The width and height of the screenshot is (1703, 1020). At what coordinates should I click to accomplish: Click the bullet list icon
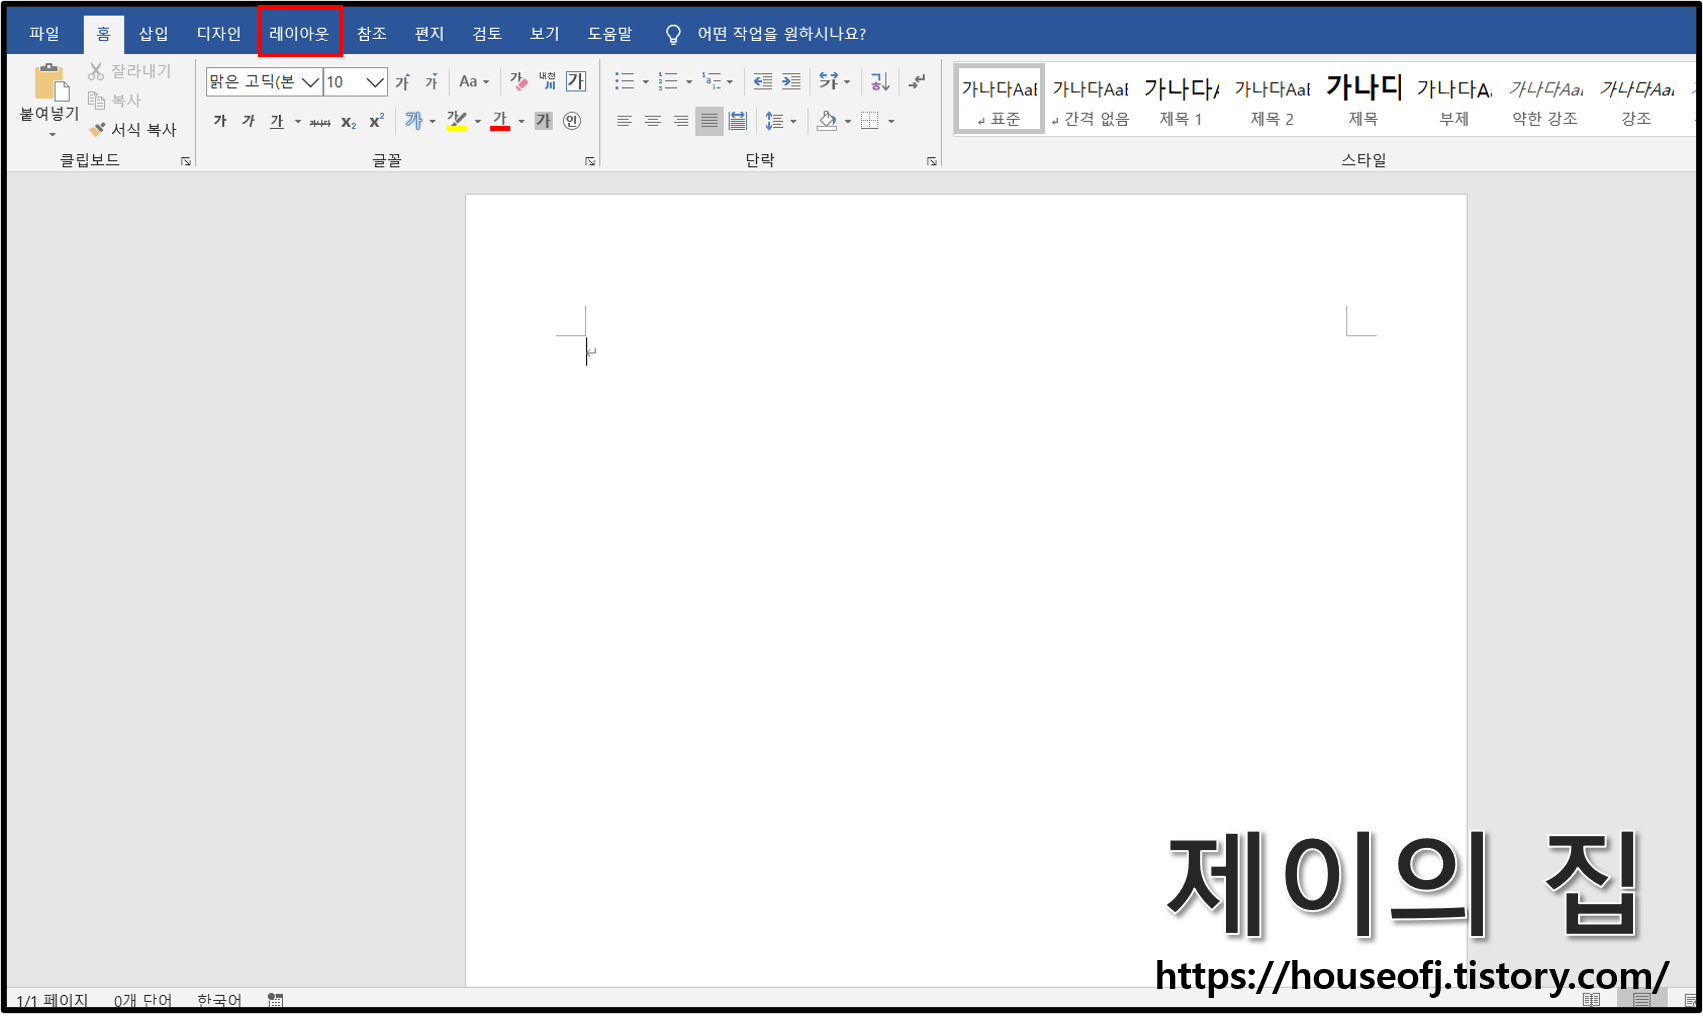pyautogui.click(x=624, y=82)
